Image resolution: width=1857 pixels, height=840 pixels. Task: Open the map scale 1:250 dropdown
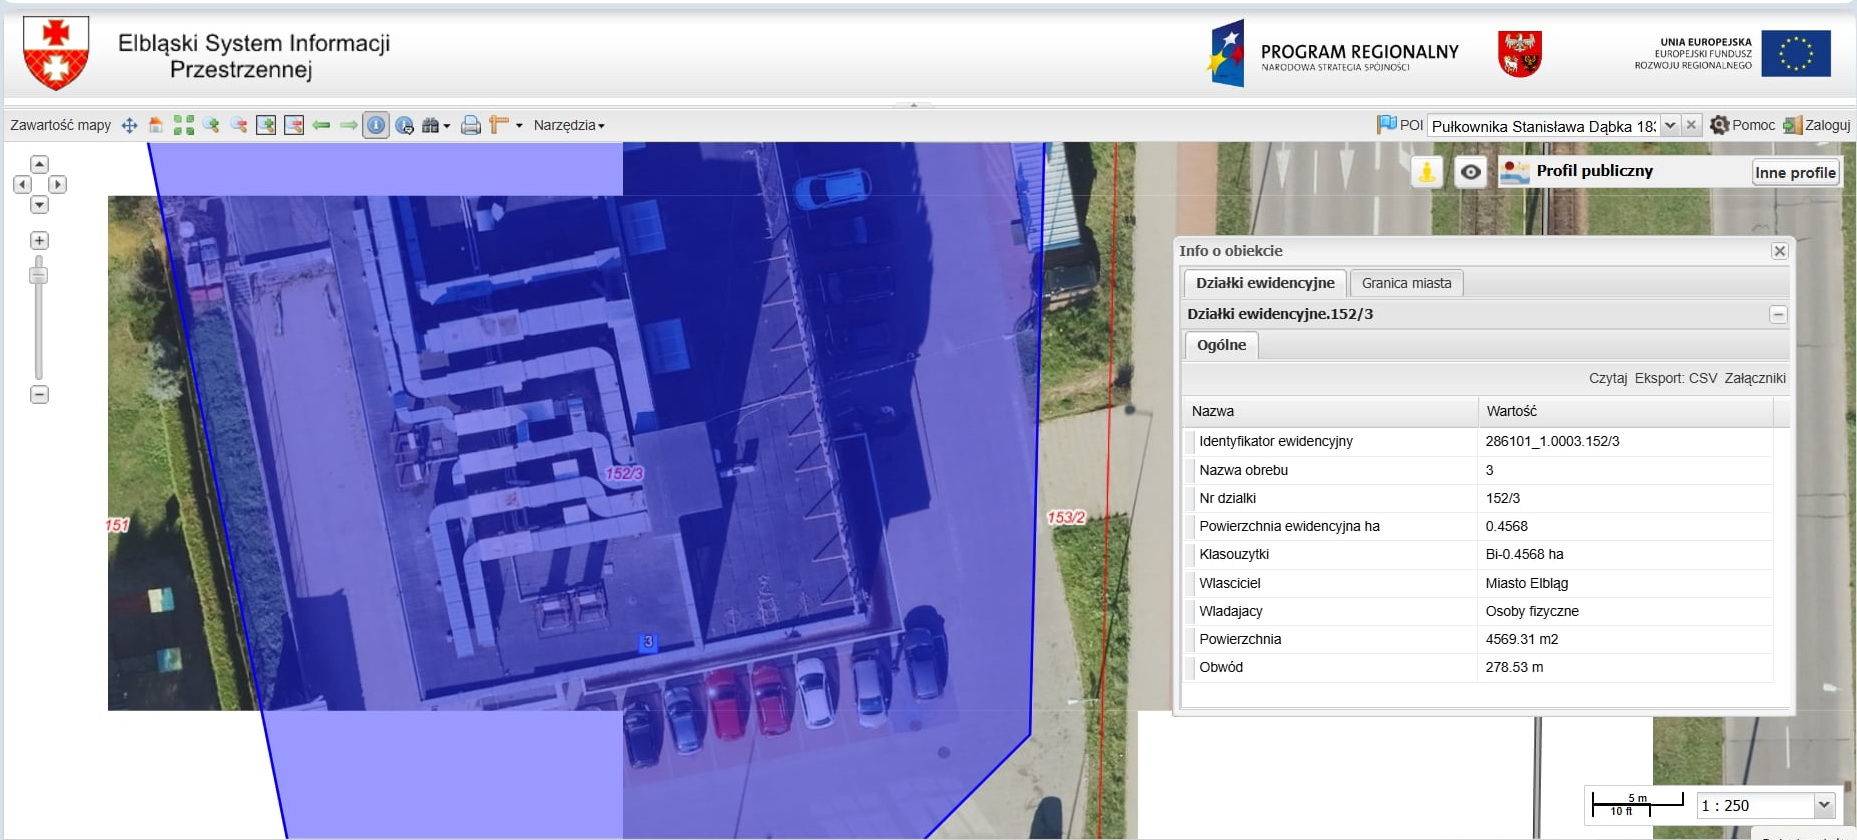pyautogui.click(x=1823, y=805)
